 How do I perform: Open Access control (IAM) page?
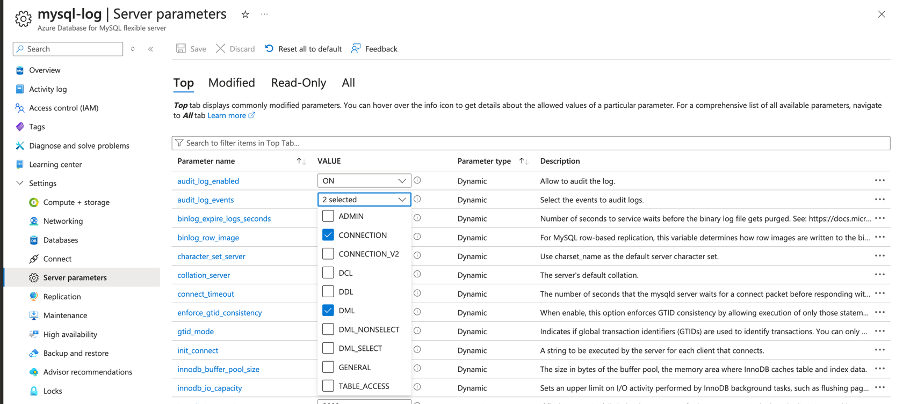click(63, 108)
